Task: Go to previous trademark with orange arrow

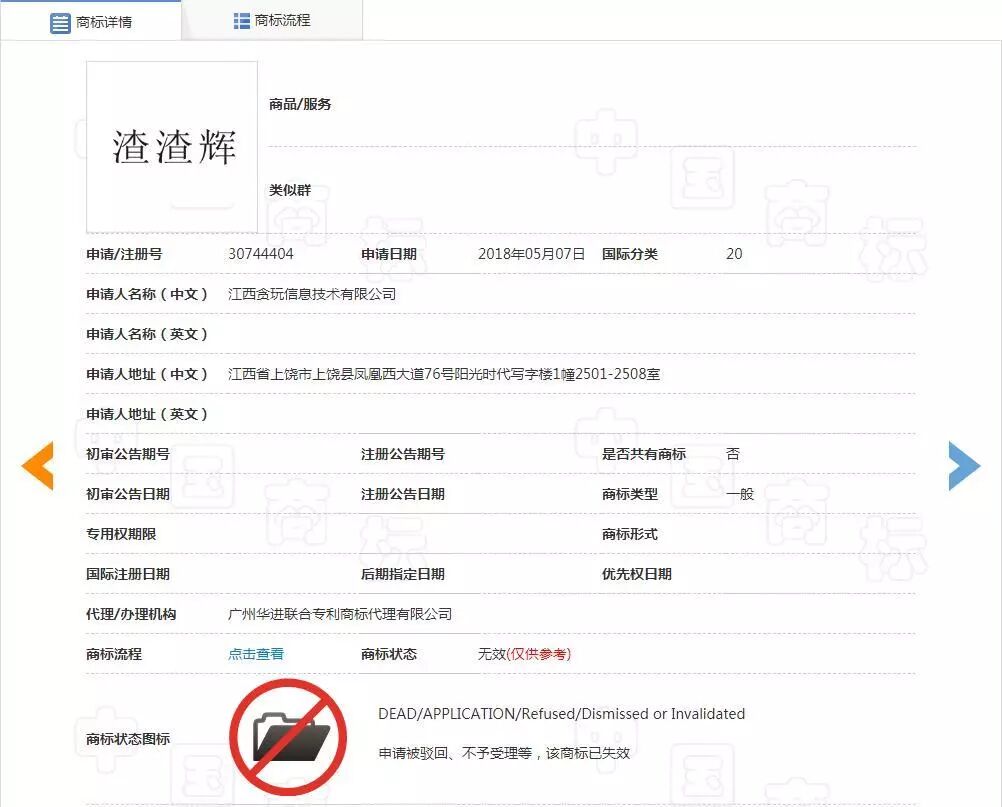Action: [x=38, y=466]
